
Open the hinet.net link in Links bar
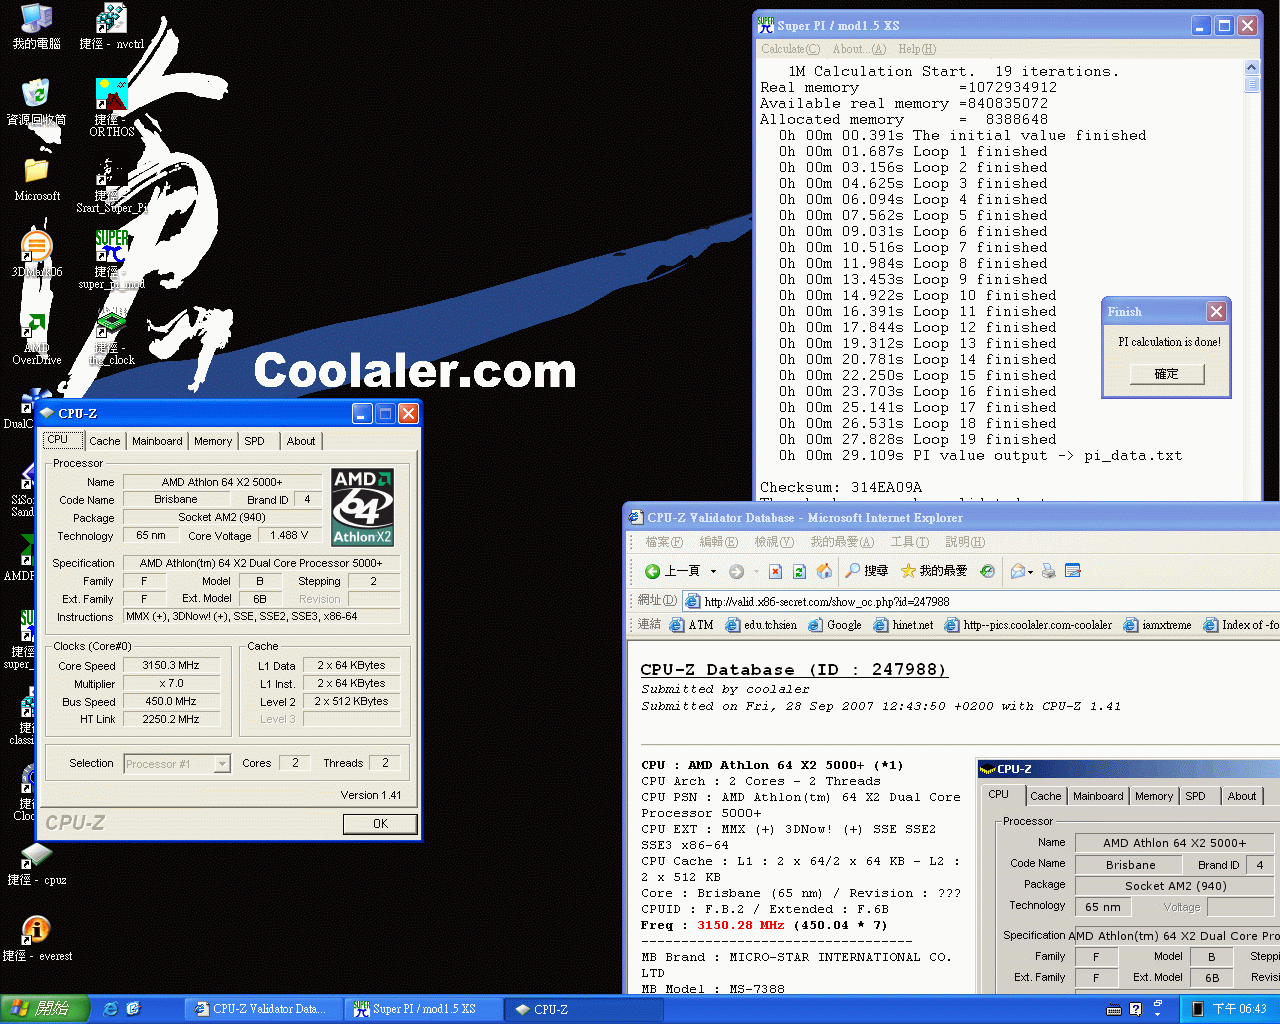[903, 625]
